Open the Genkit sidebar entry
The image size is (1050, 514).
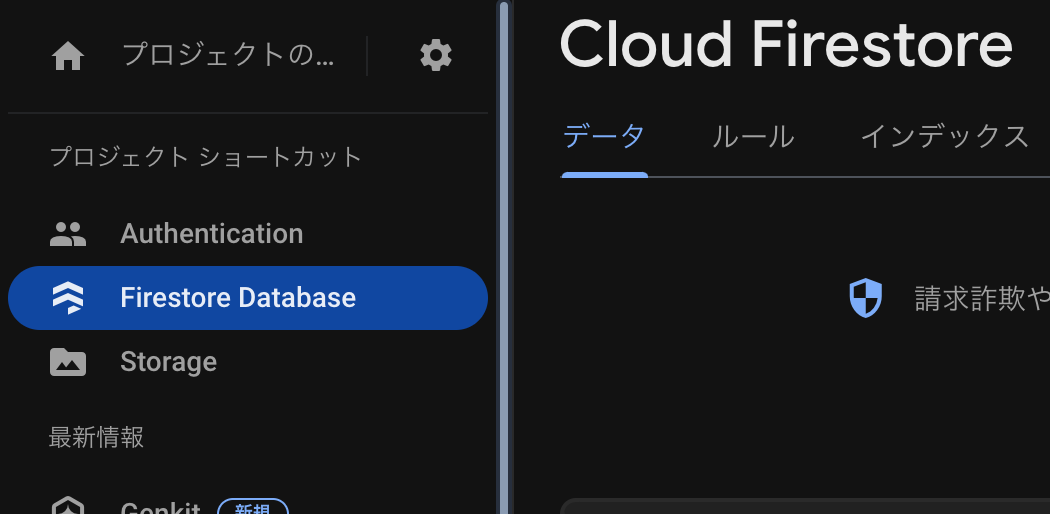click(161, 508)
